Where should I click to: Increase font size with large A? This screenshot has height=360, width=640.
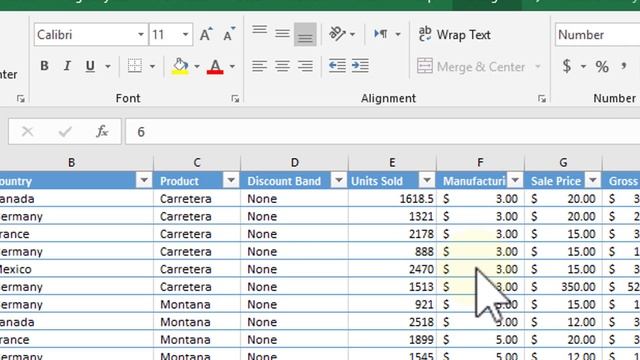206,34
